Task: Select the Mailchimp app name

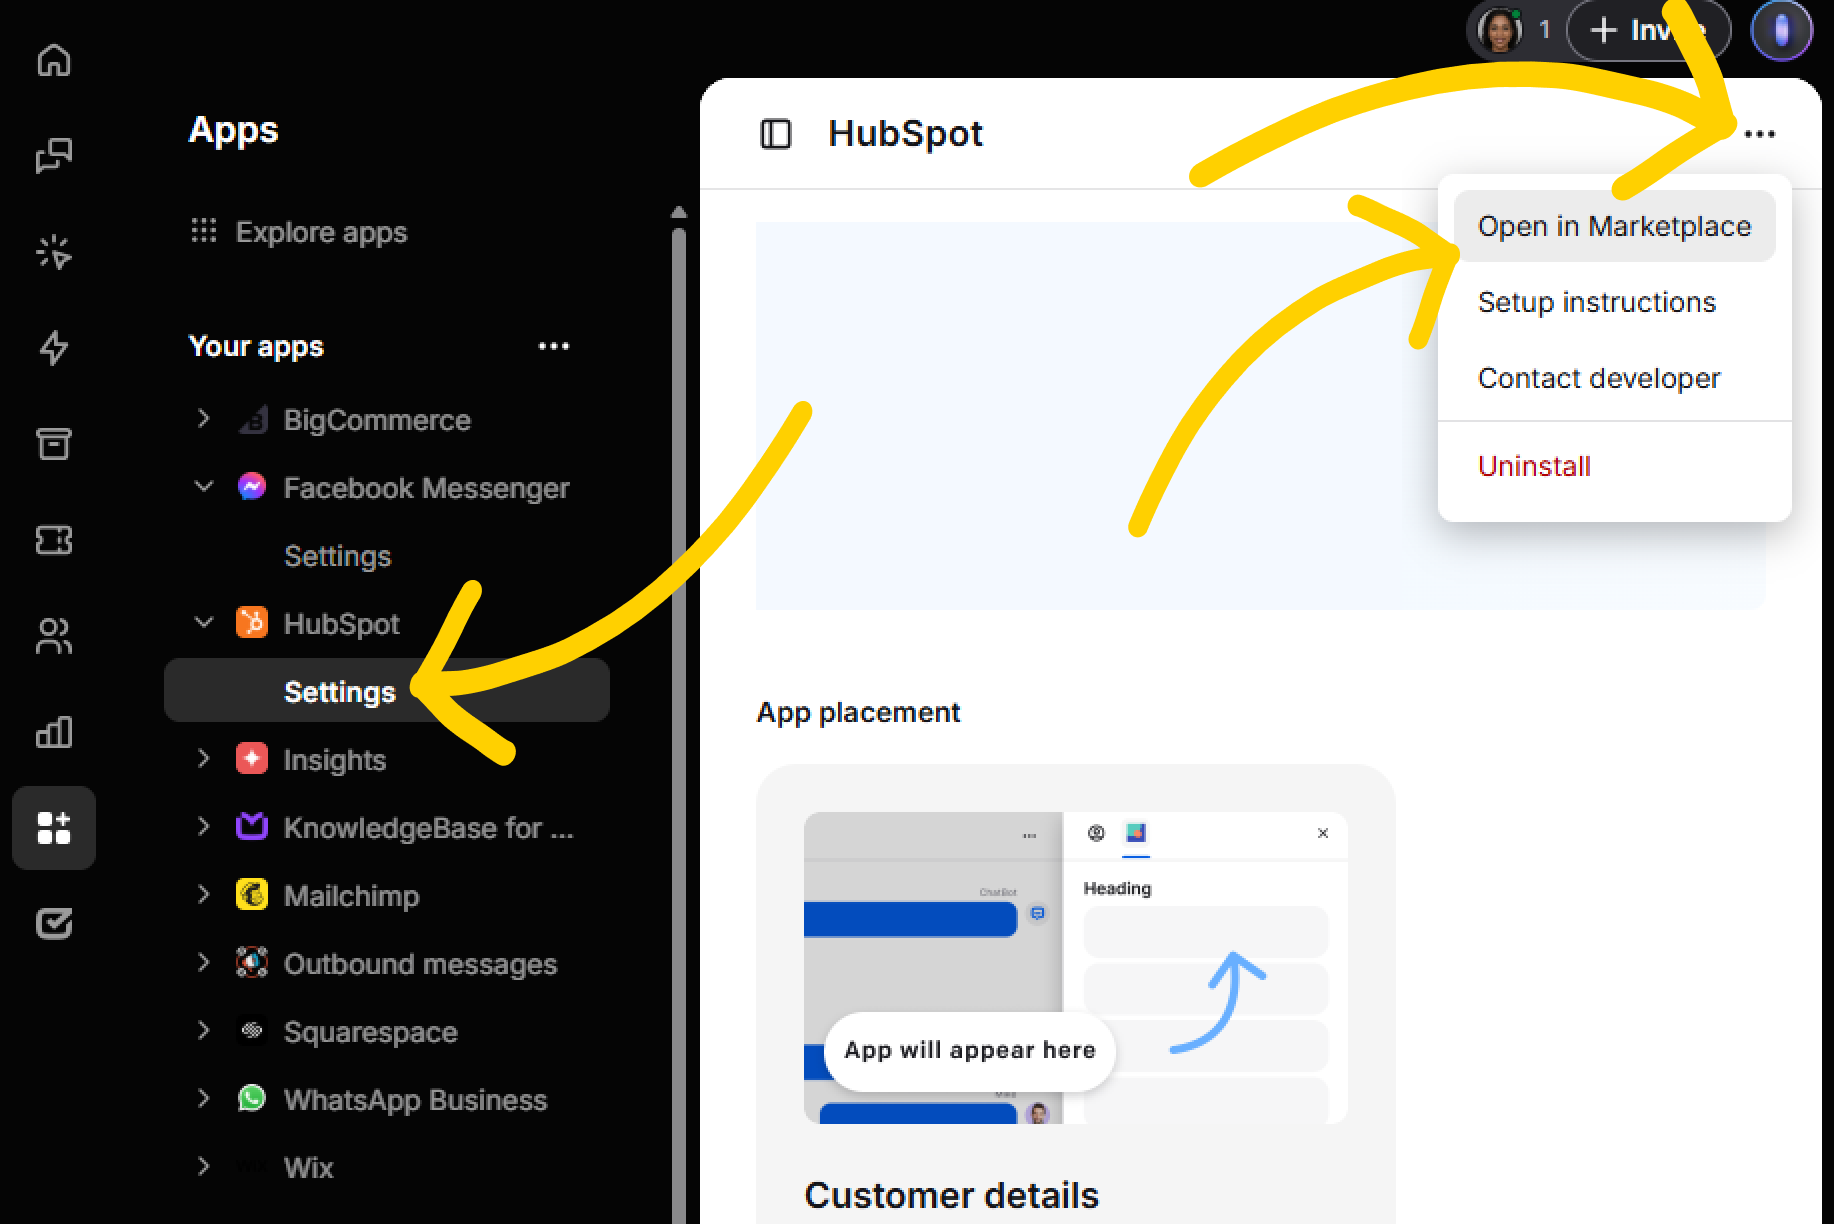Action: coord(351,896)
